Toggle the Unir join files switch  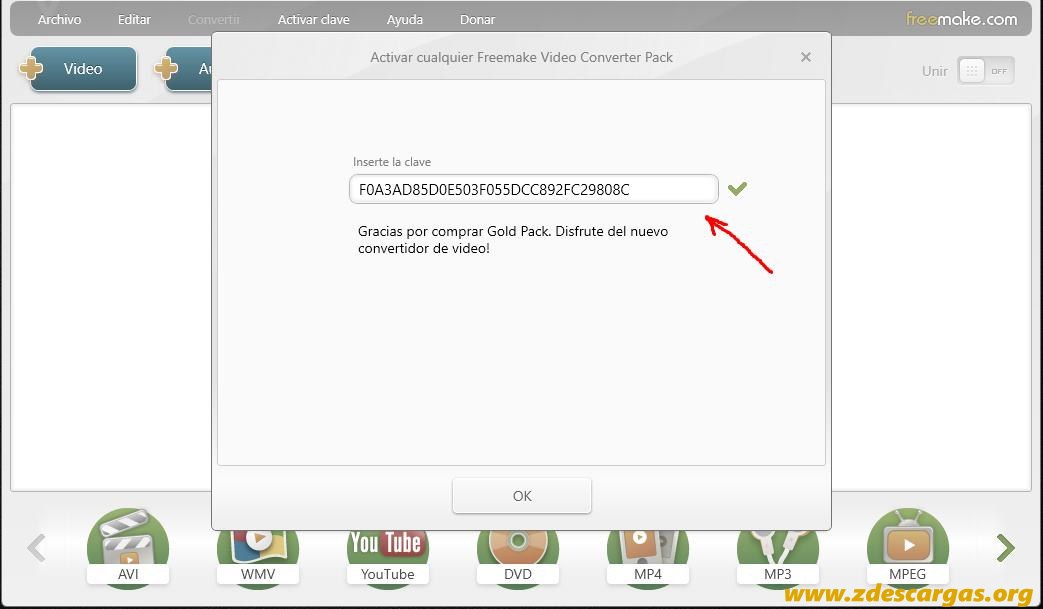pos(986,70)
